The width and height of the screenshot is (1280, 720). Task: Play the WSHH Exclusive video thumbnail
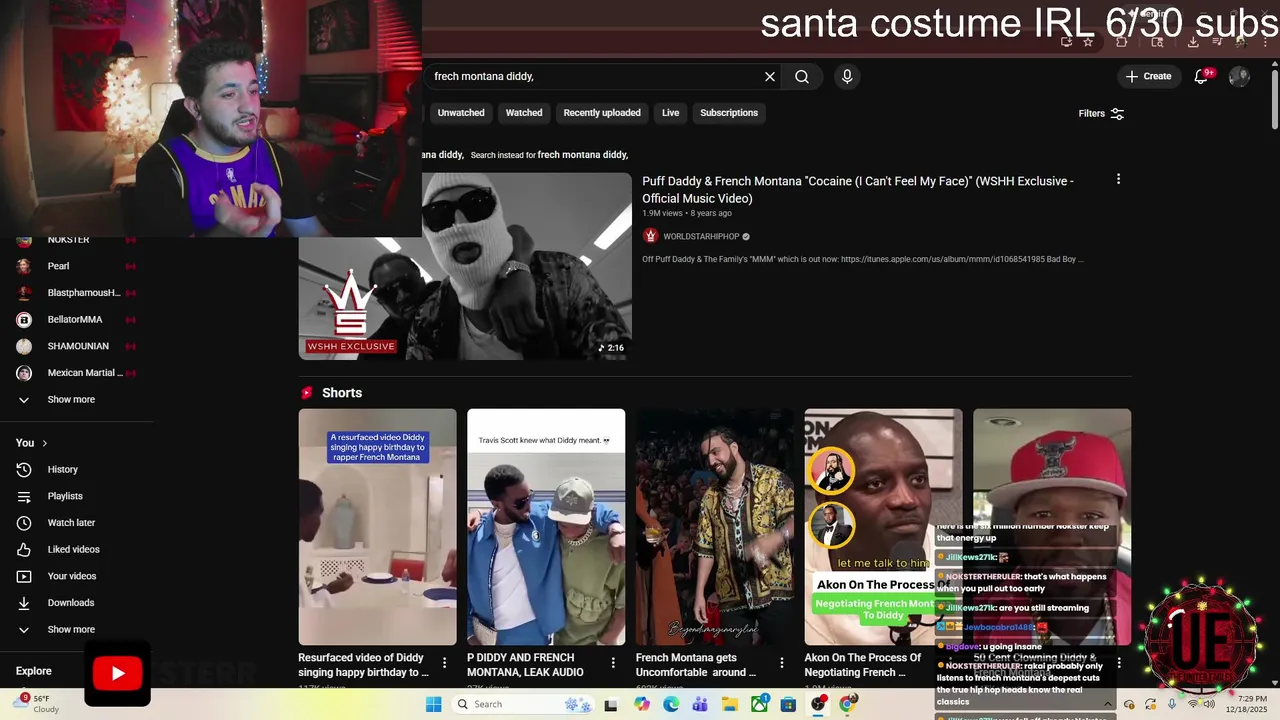click(x=465, y=266)
